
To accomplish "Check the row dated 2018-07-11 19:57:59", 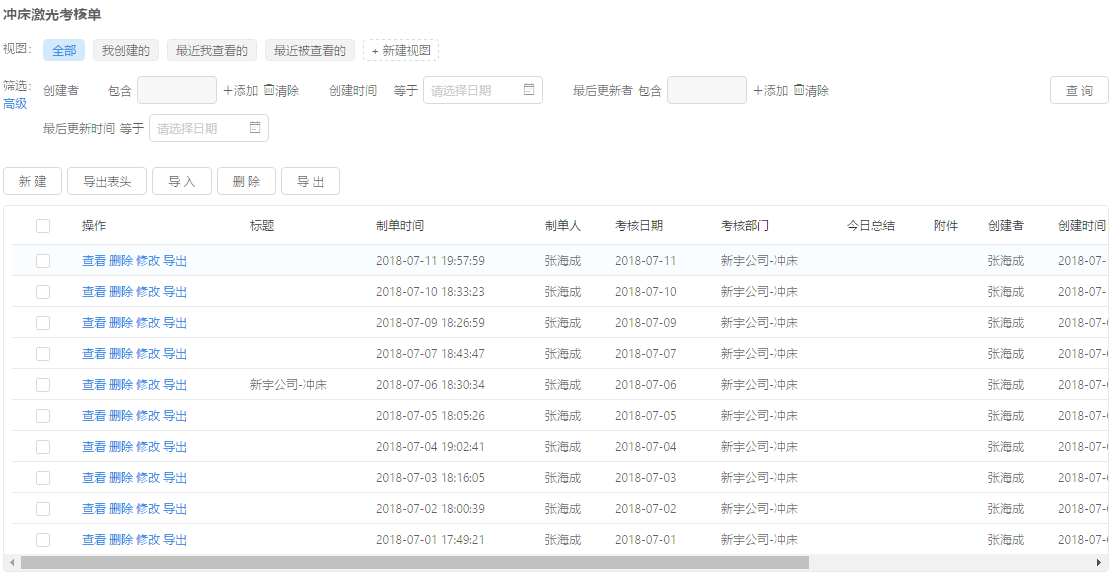I will pos(43,261).
